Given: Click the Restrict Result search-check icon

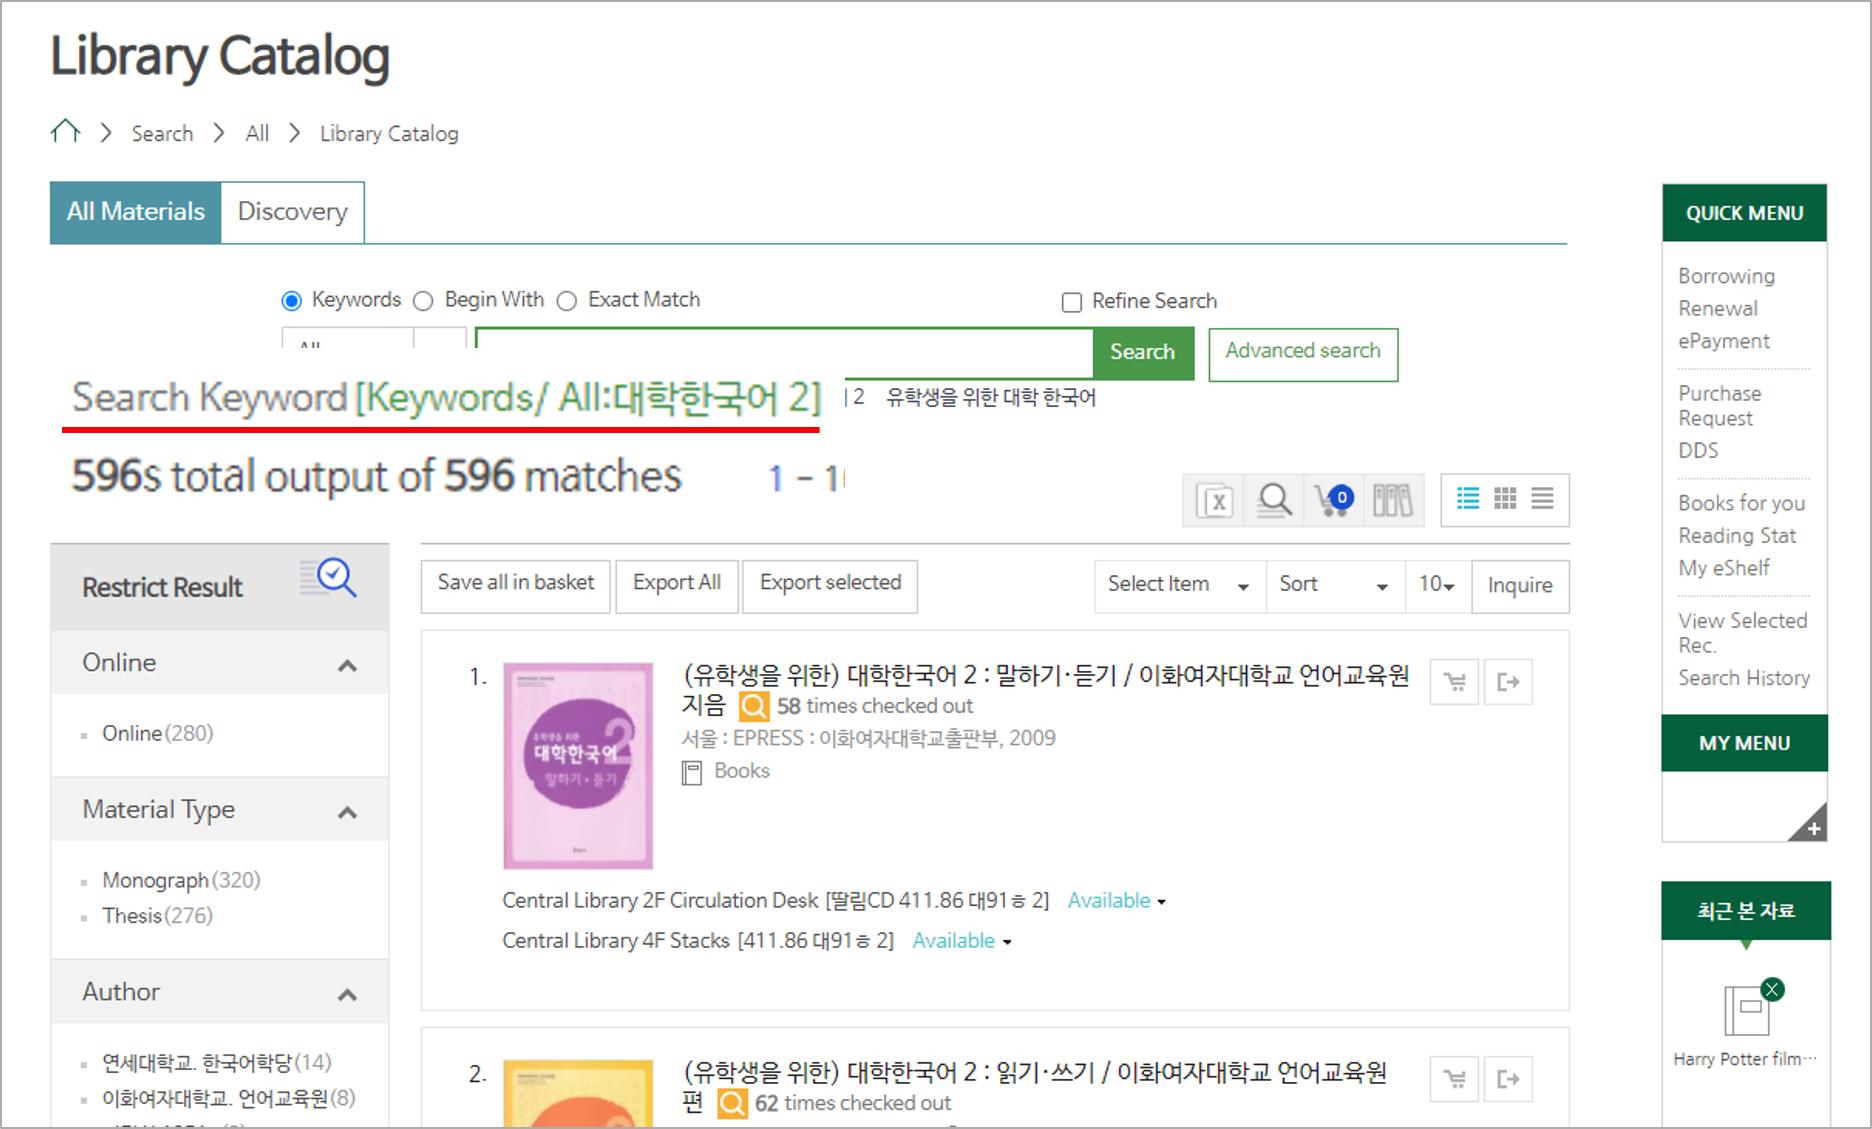Looking at the screenshot, I should click(329, 578).
